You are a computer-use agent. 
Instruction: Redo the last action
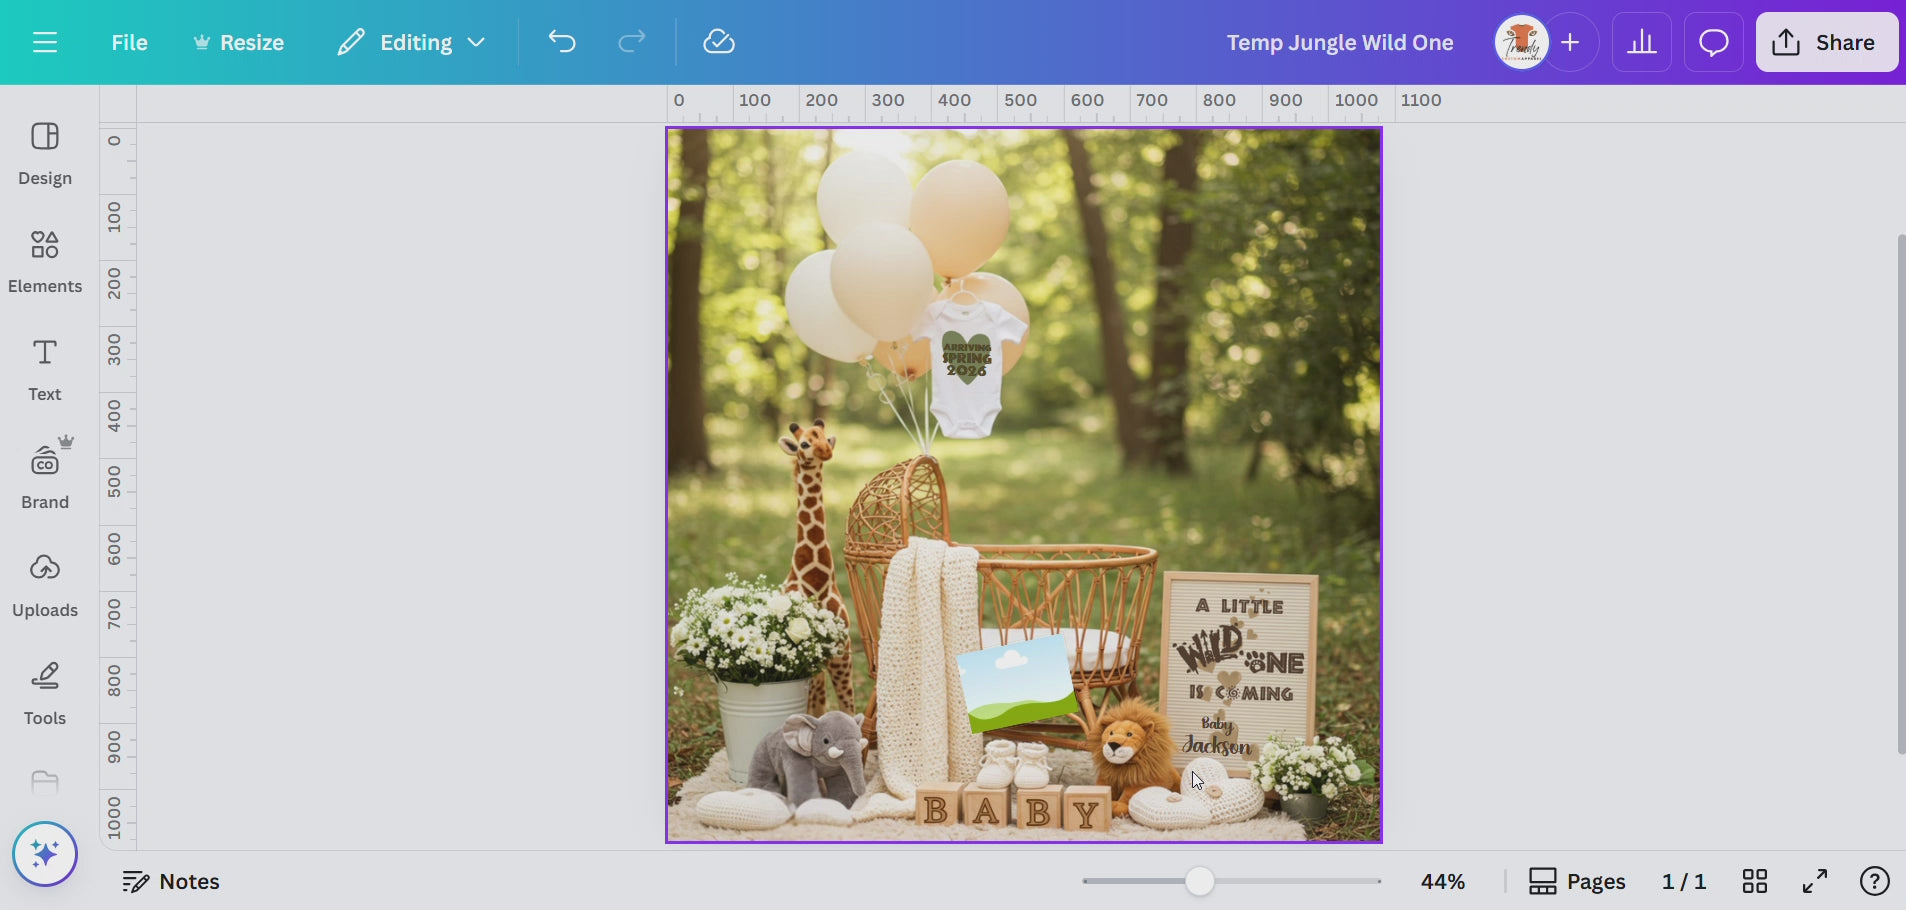click(x=632, y=42)
